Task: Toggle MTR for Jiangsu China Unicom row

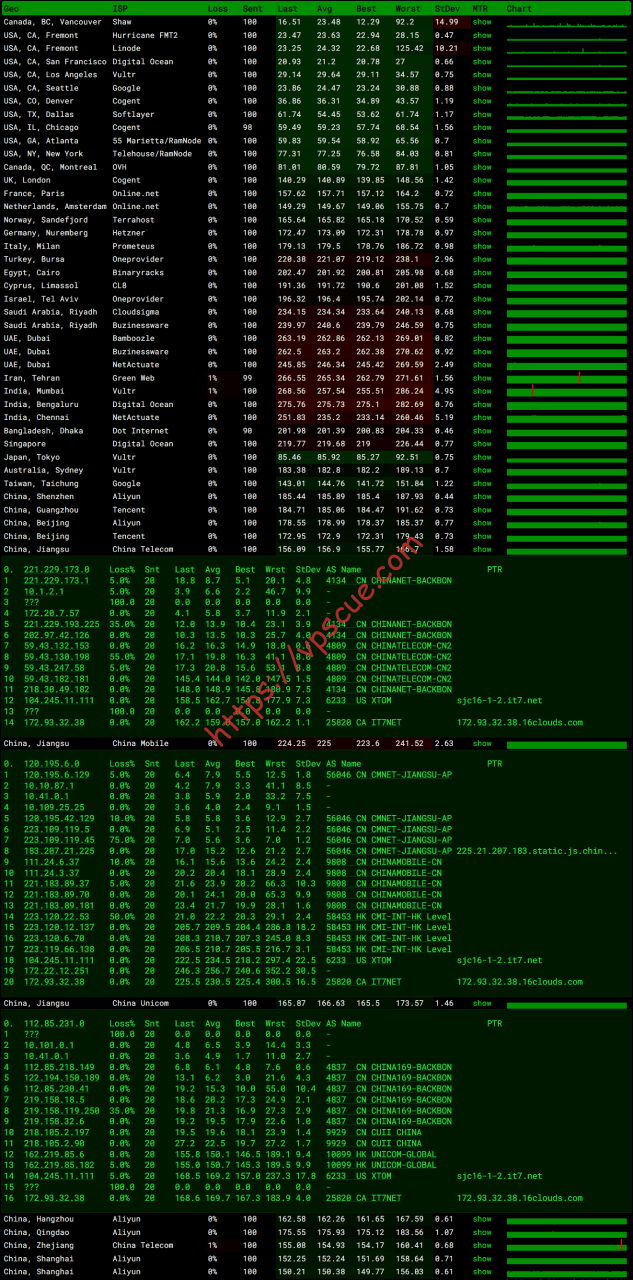Action: click(x=482, y=1002)
